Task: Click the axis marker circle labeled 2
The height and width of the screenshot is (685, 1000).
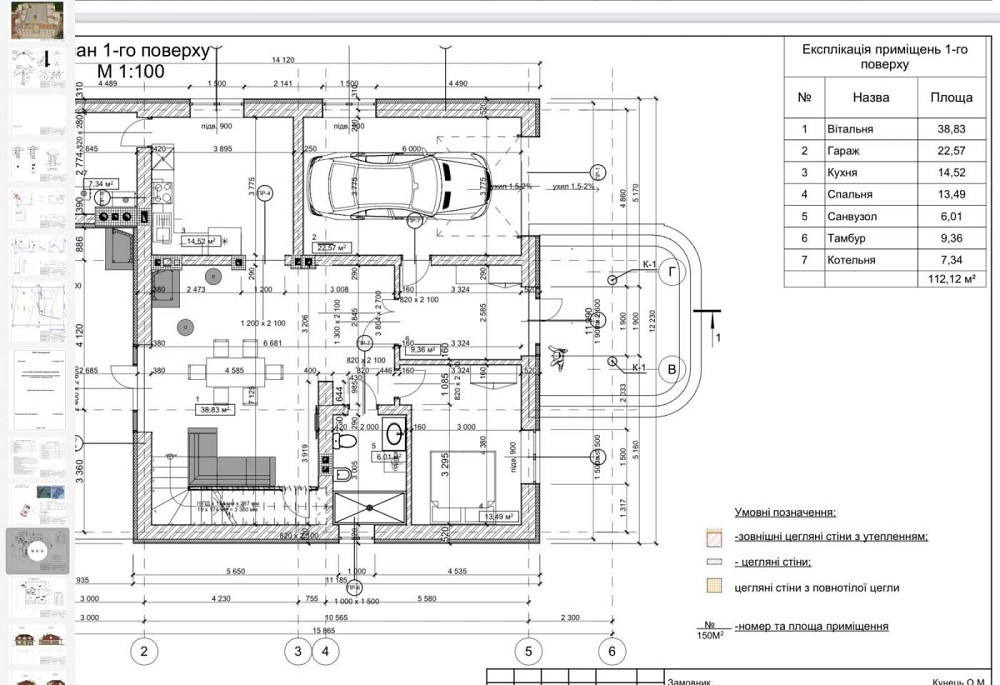Action: pyautogui.click(x=144, y=651)
